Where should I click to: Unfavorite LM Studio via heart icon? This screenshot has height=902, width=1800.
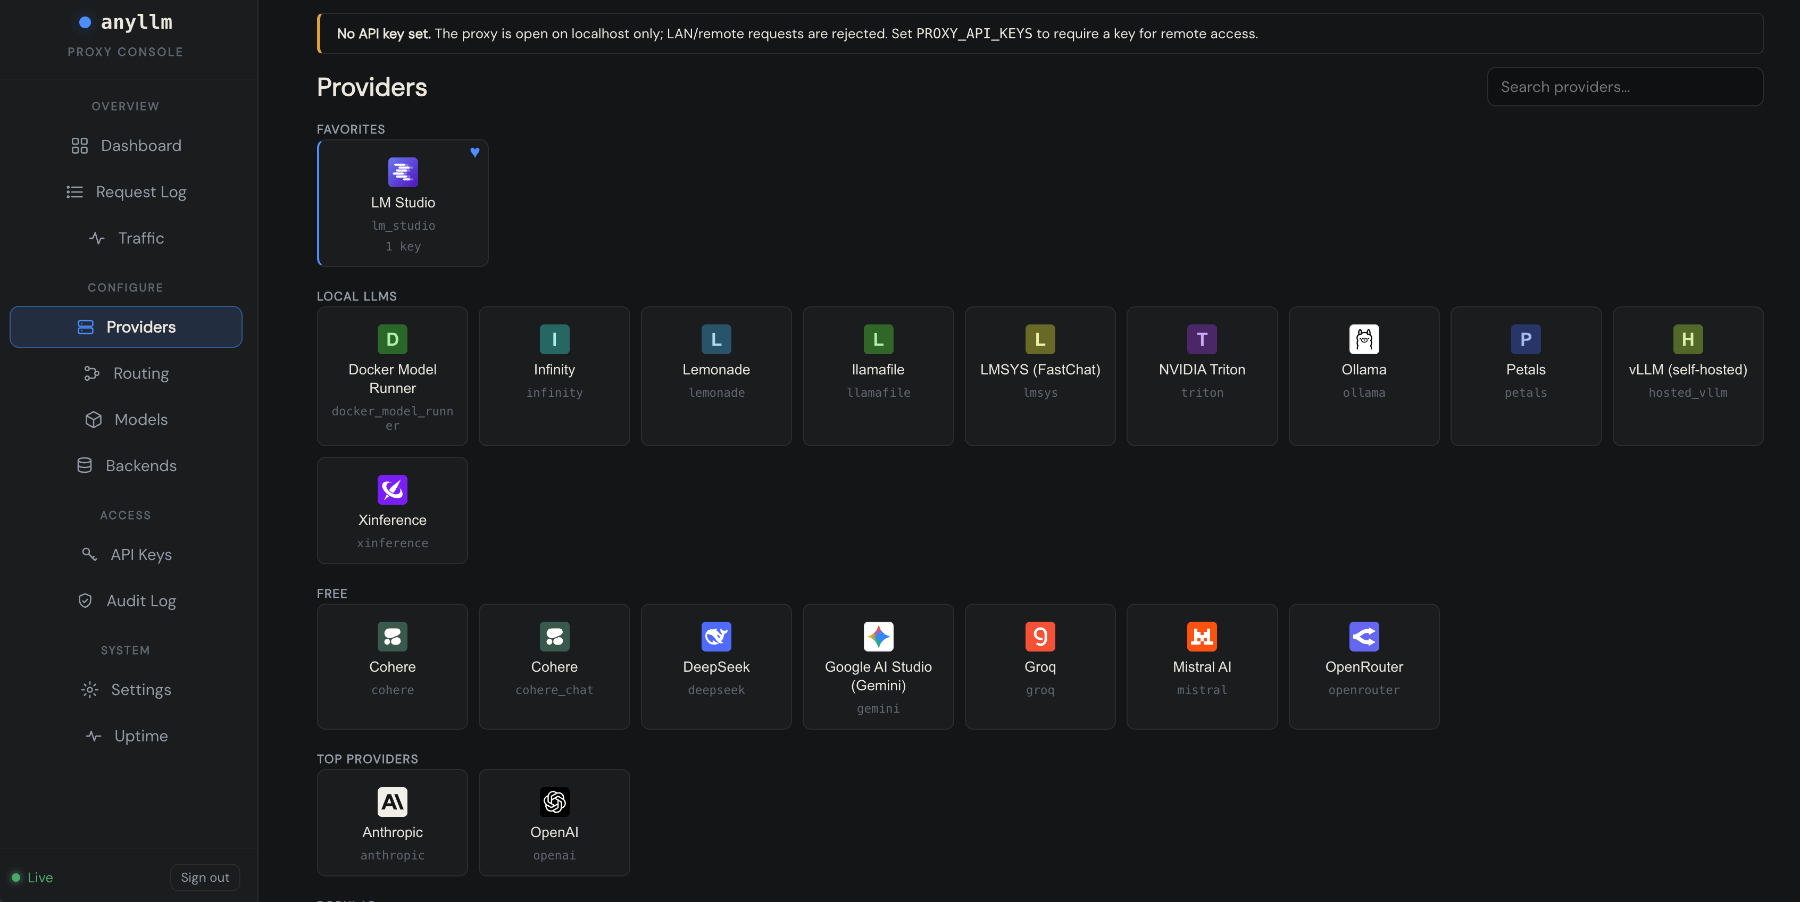(475, 152)
